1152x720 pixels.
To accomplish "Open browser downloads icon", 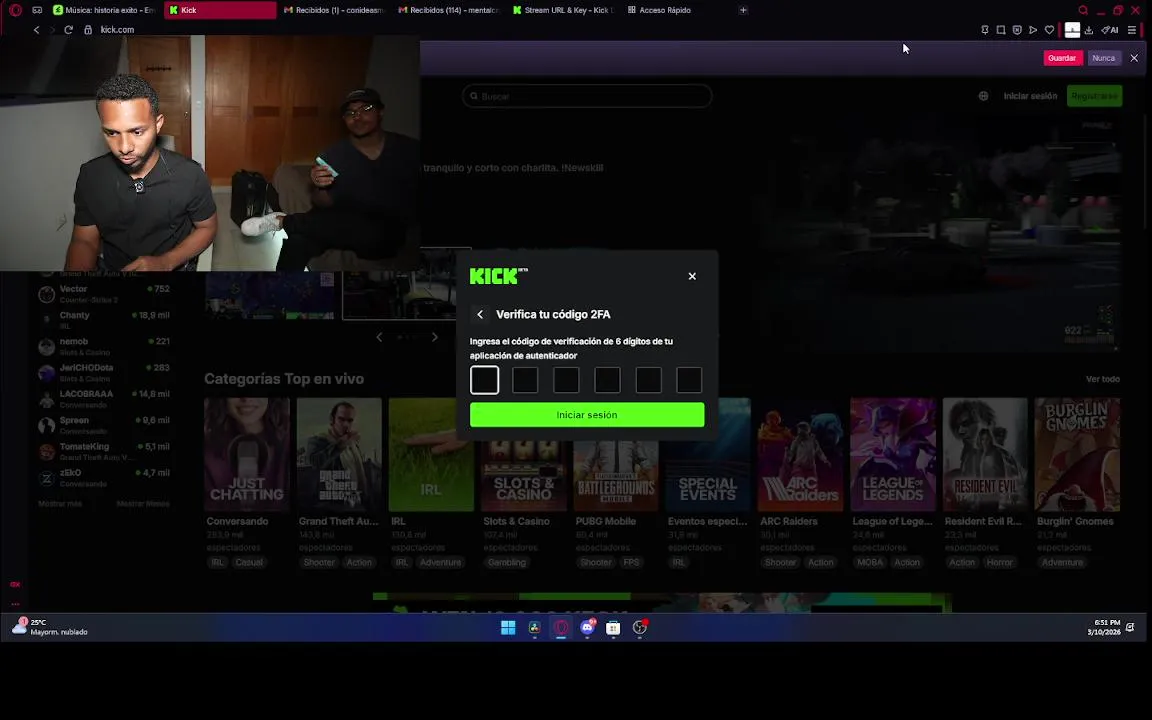I will 1089,30.
